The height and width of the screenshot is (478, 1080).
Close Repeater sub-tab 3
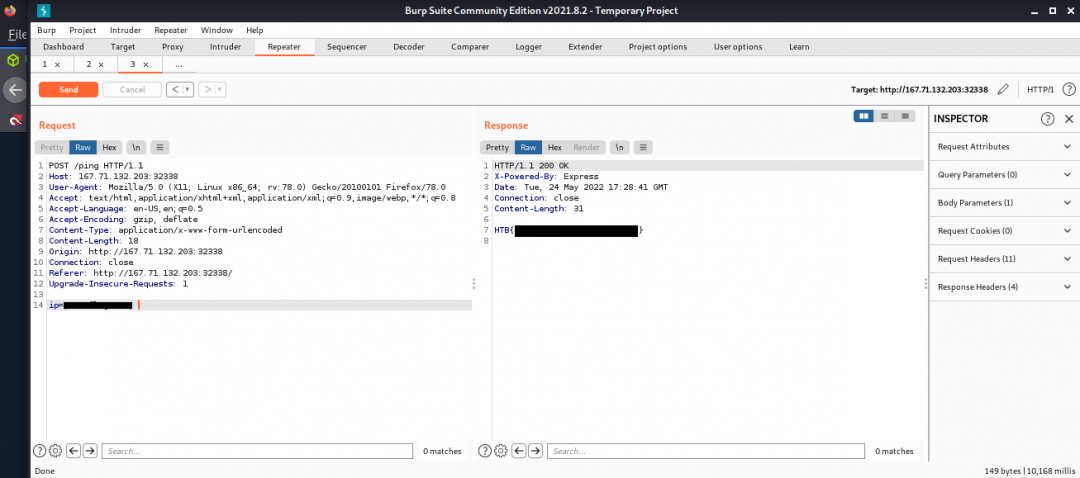click(x=145, y=64)
